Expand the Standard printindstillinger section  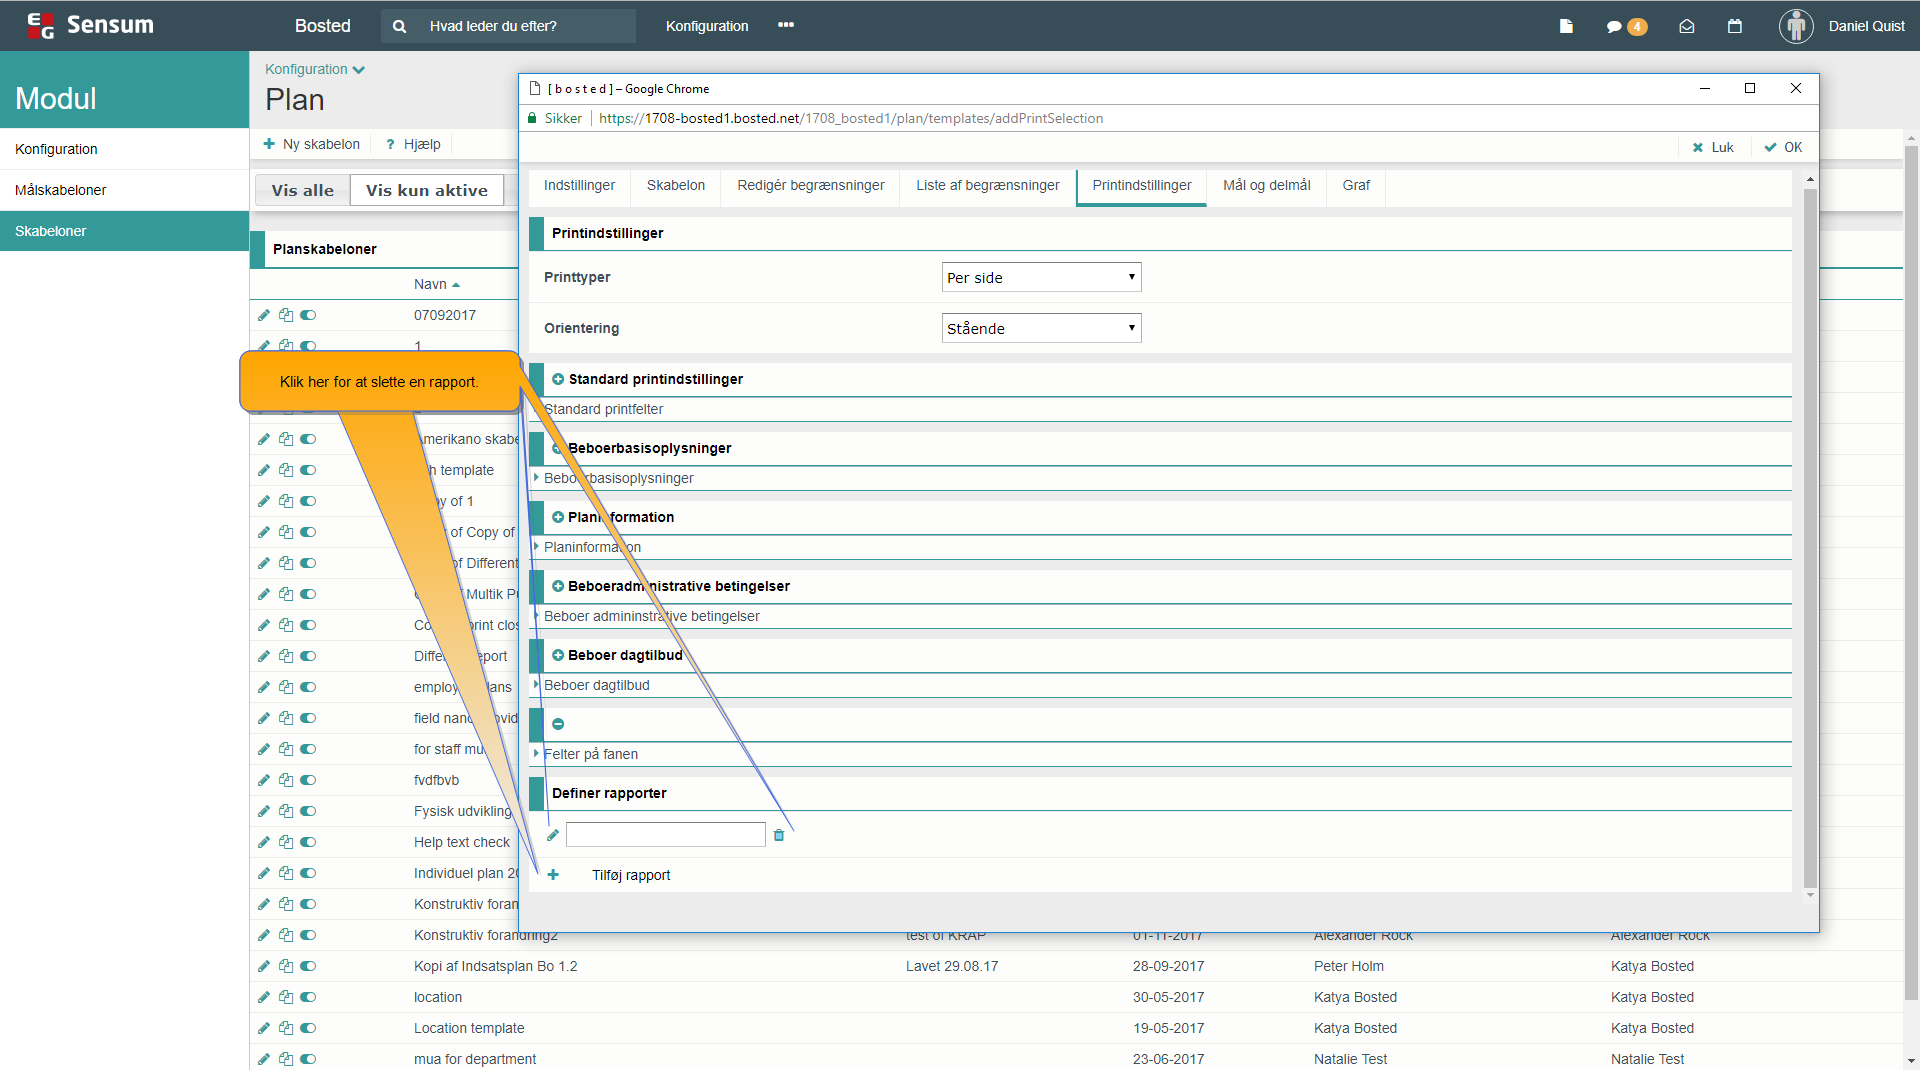558,379
